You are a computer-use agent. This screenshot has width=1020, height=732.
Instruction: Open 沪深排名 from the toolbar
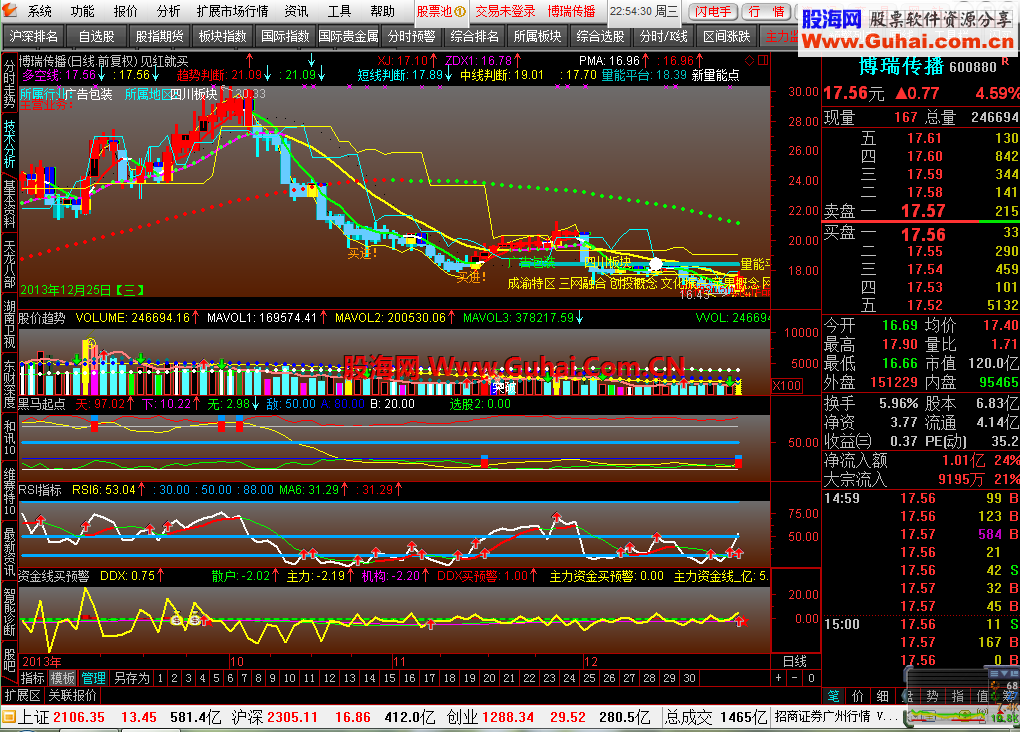pos(33,36)
